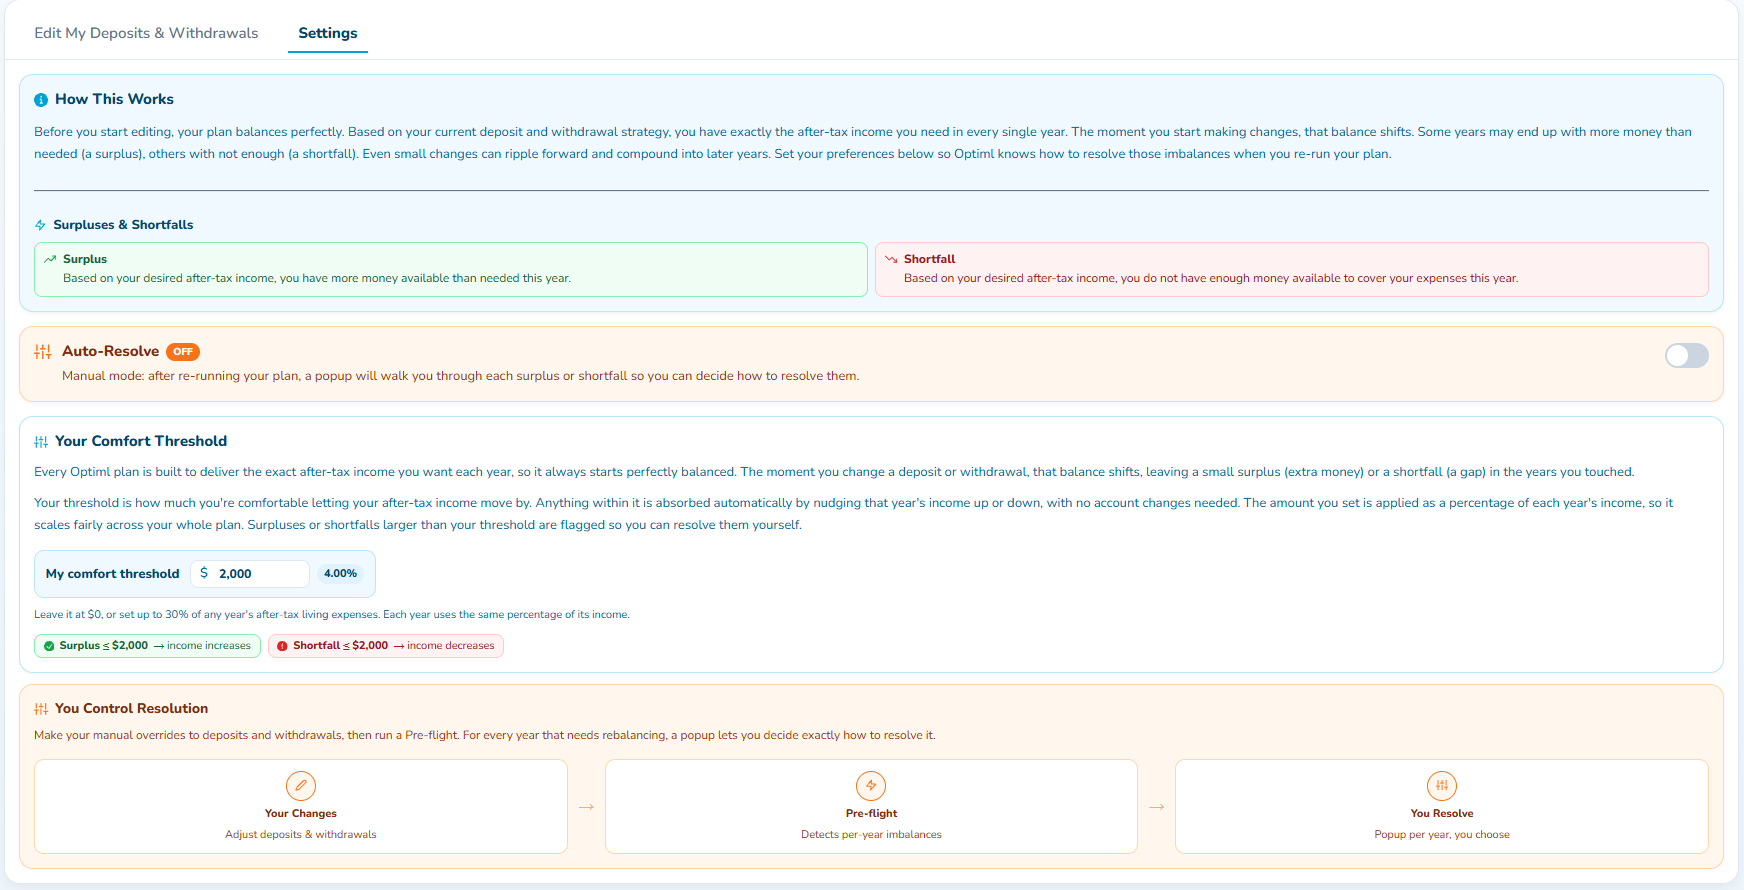Click the 'Surpluses & Shortfalls' heading

pos(123,225)
